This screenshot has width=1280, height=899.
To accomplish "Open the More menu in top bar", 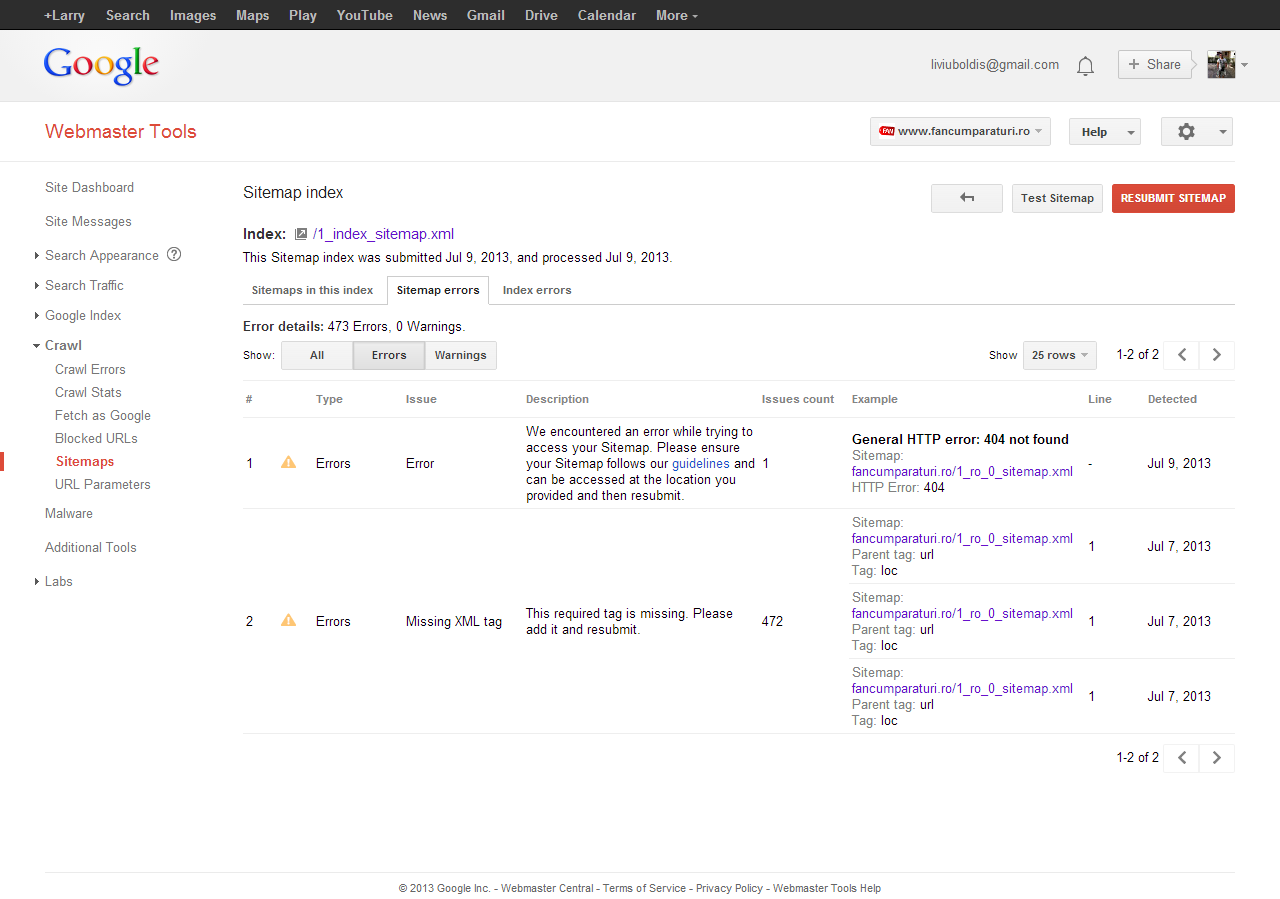I will (677, 15).
